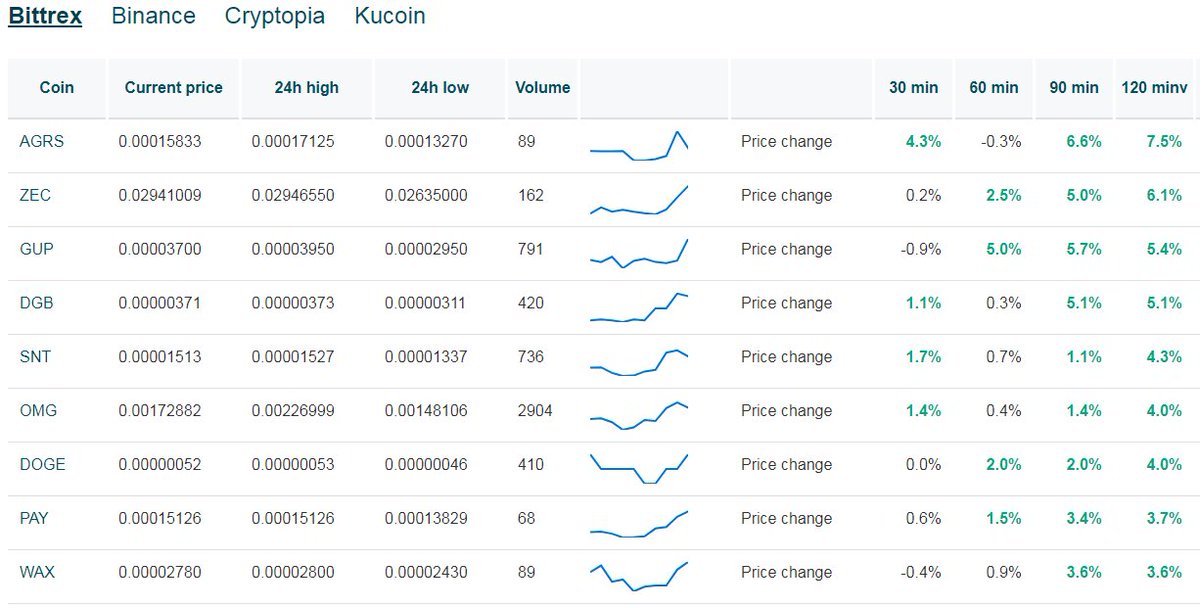Select AGRS 60 min change -0.3%
Screen dimensions: 1200x608
point(1002,142)
